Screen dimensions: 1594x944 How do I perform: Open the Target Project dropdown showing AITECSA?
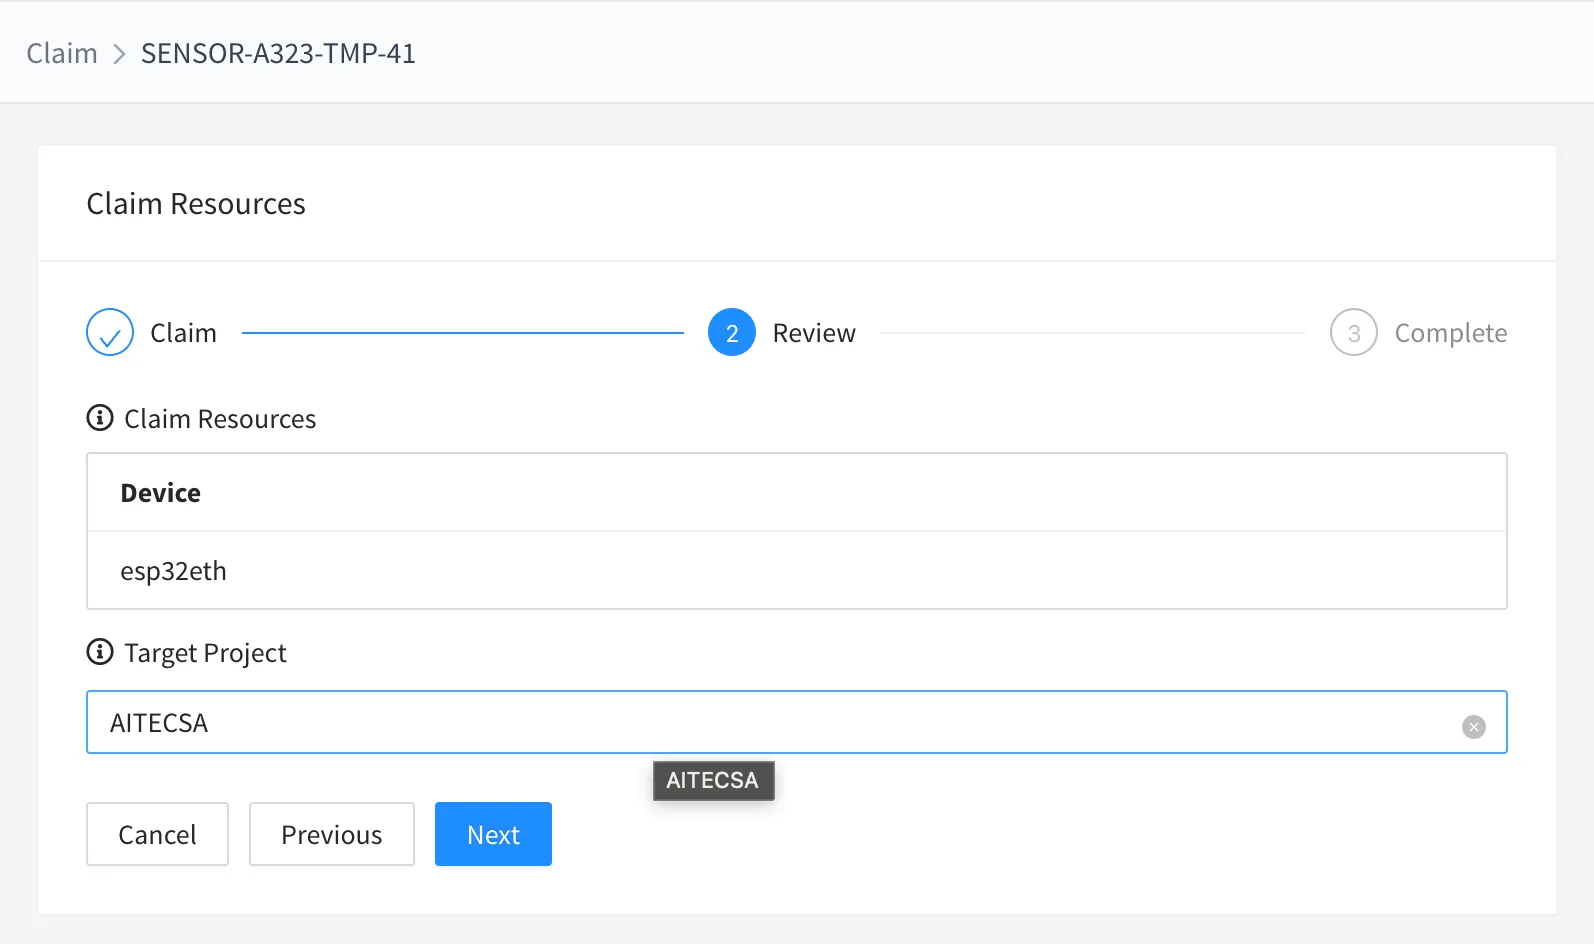(x=797, y=722)
